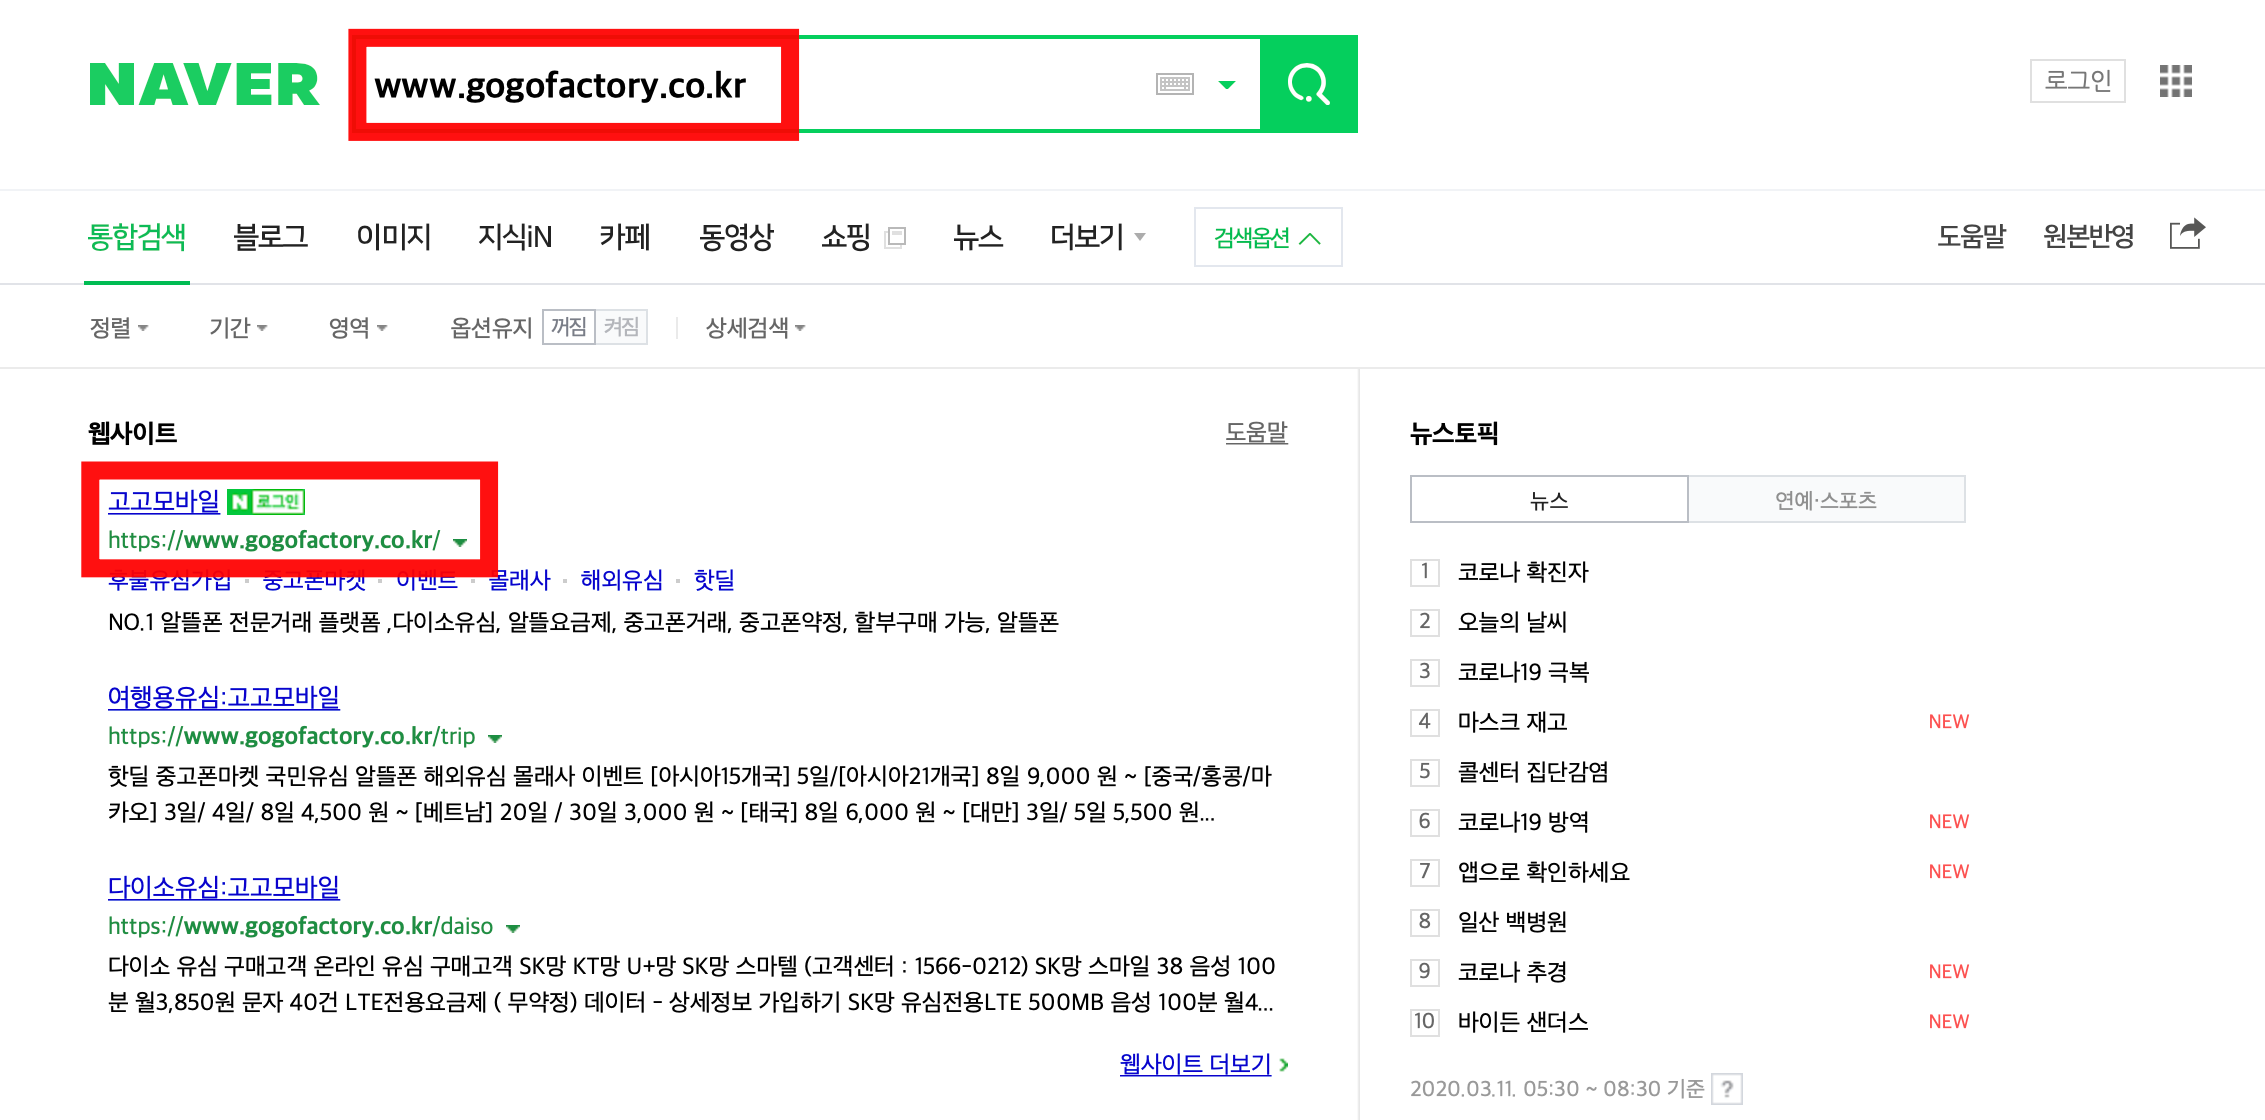The height and width of the screenshot is (1120, 2265).
Task: Expand search box autocomplete arrow
Action: click(x=1226, y=85)
